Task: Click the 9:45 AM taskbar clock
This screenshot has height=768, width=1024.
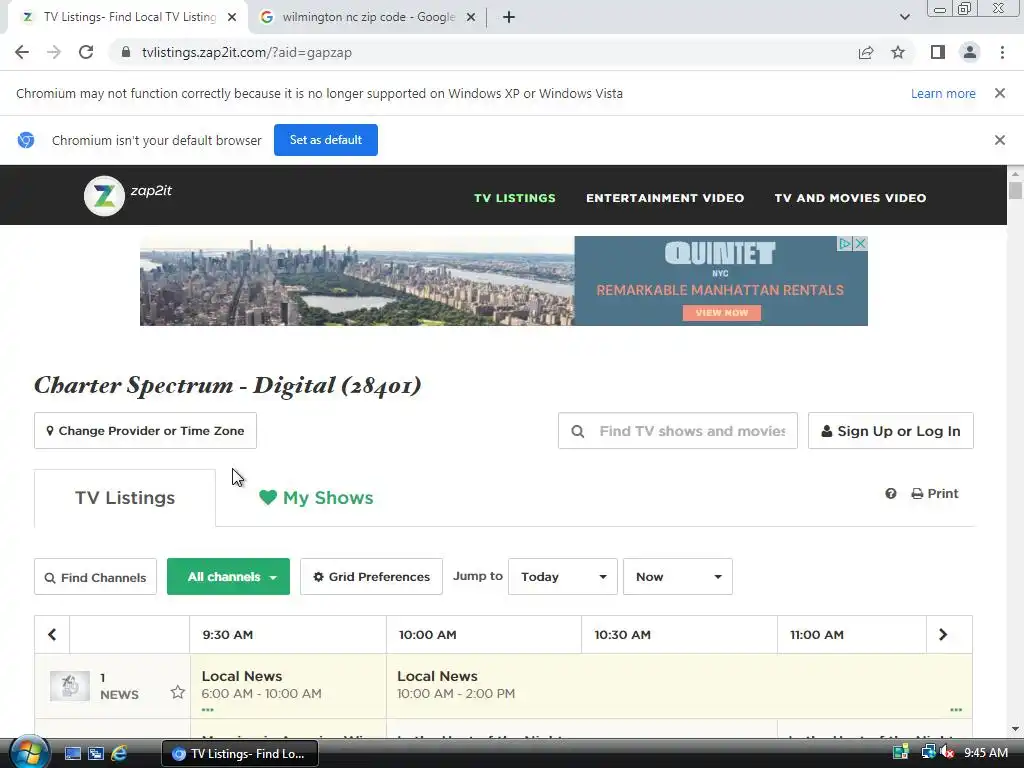Action: pyautogui.click(x=985, y=753)
